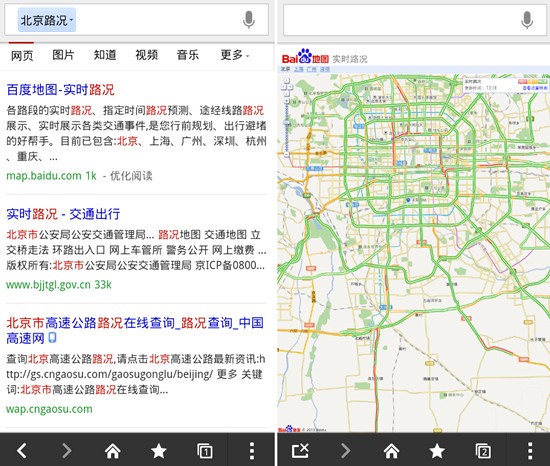This screenshot has height=466, width=550.
Task: Click the map zoom slider handle
Action: click(x=287, y=123)
